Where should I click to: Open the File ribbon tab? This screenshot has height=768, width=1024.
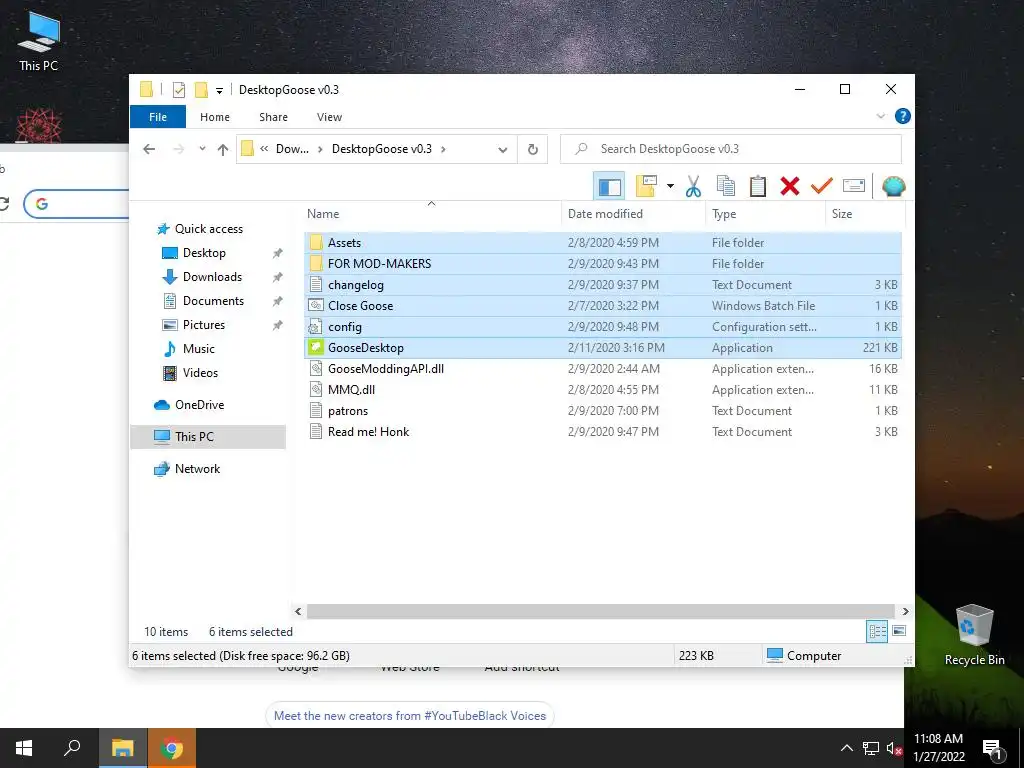pyautogui.click(x=158, y=117)
